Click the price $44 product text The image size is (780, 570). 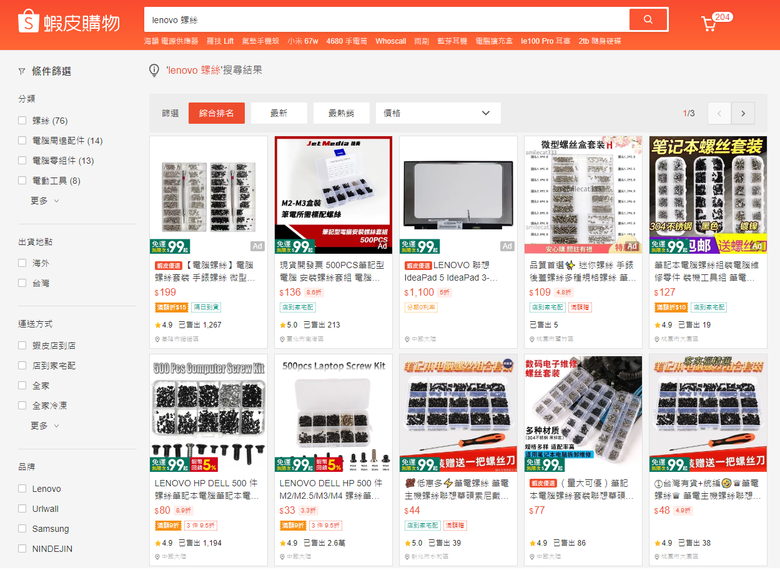tap(412, 510)
